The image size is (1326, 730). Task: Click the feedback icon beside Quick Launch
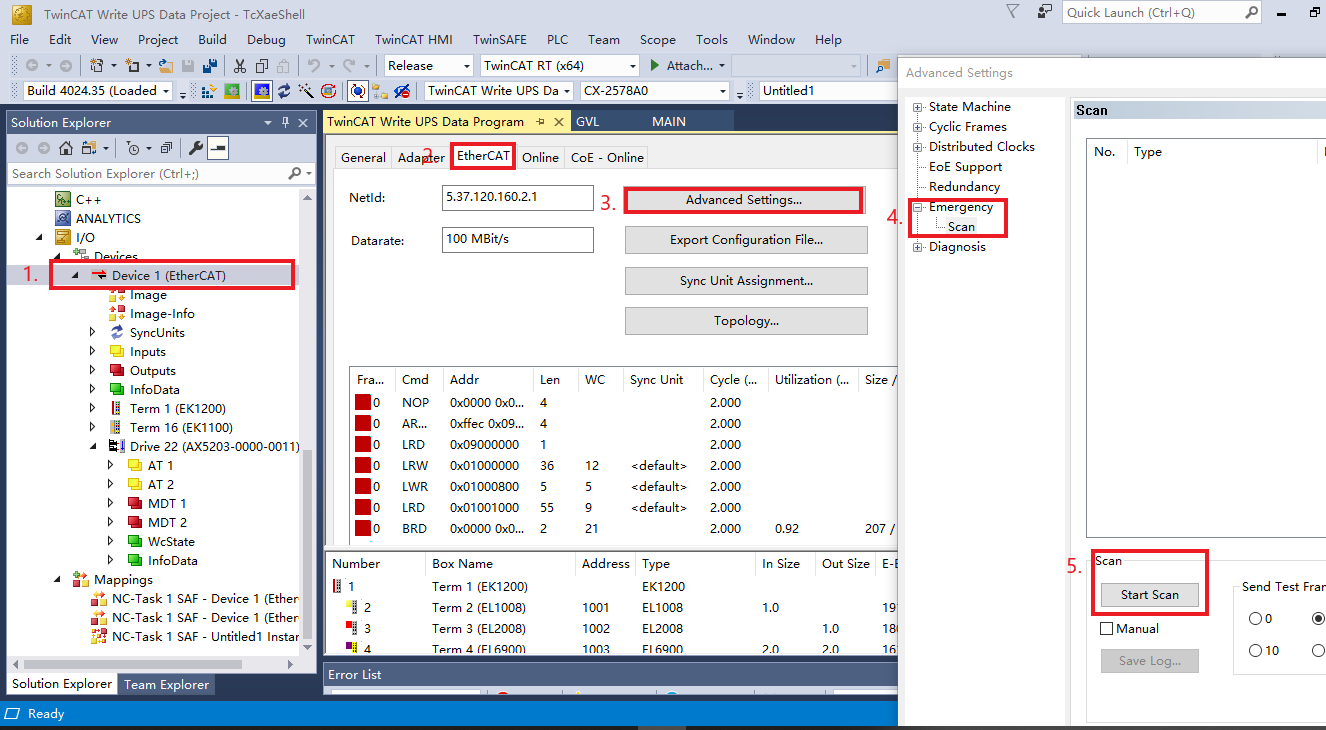coord(1044,12)
